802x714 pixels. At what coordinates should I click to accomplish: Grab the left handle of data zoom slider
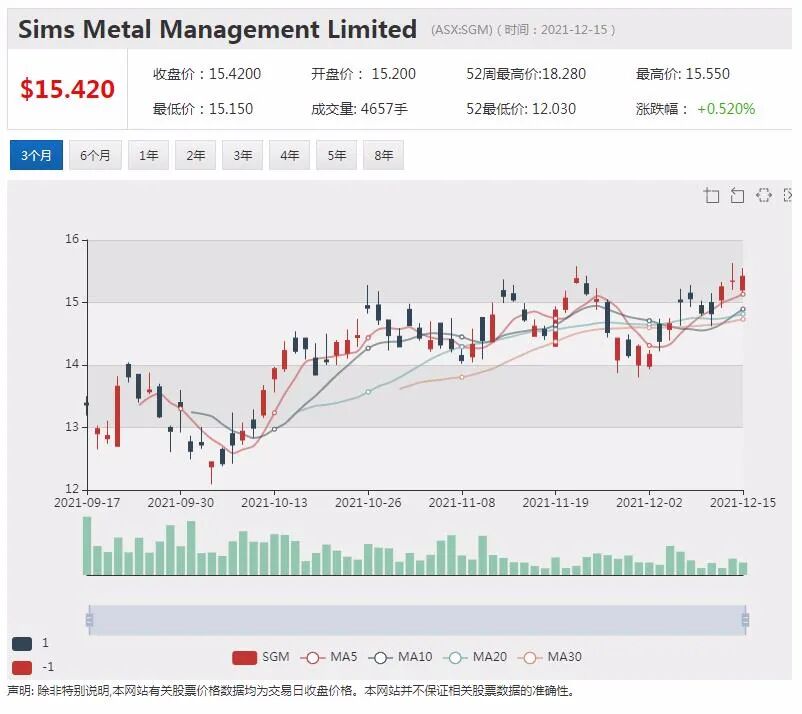click(90, 620)
